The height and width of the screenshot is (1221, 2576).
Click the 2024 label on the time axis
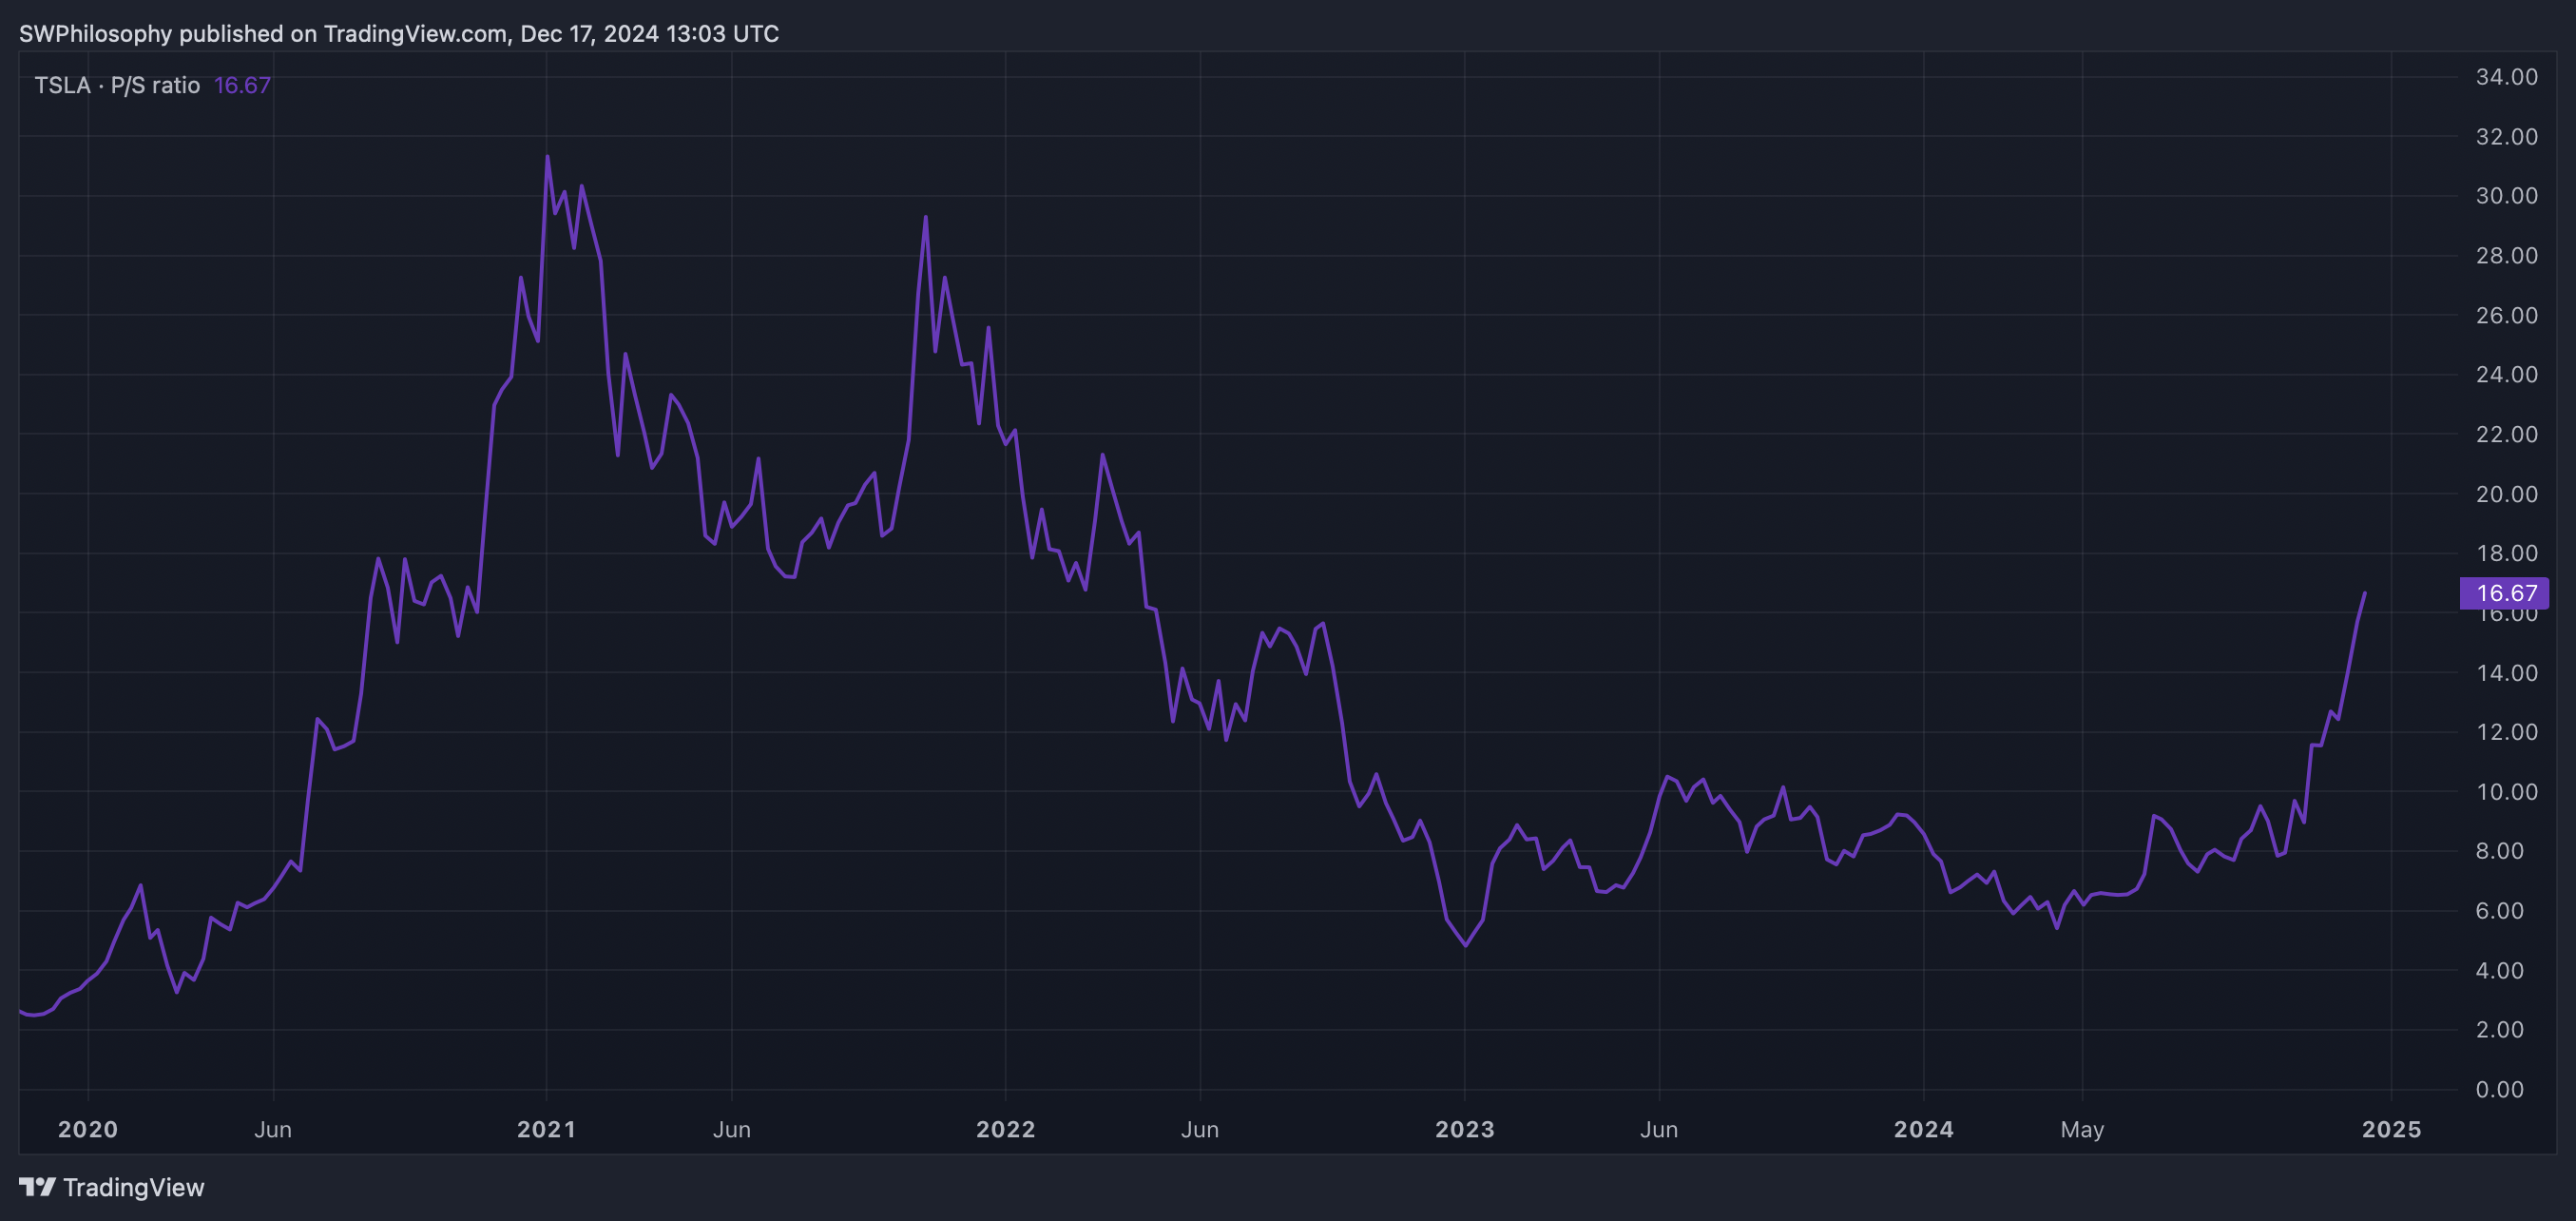point(1923,1129)
